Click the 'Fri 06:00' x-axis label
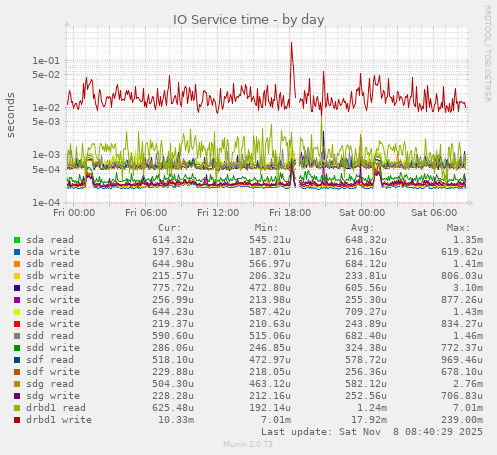The image size is (497, 455). tap(146, 213)
